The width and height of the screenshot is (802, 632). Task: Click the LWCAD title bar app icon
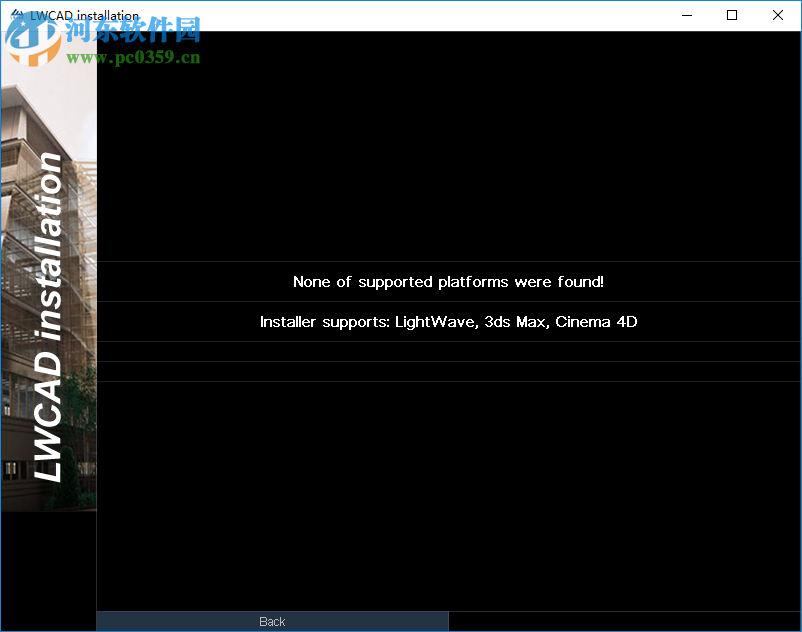click(16, 15)
